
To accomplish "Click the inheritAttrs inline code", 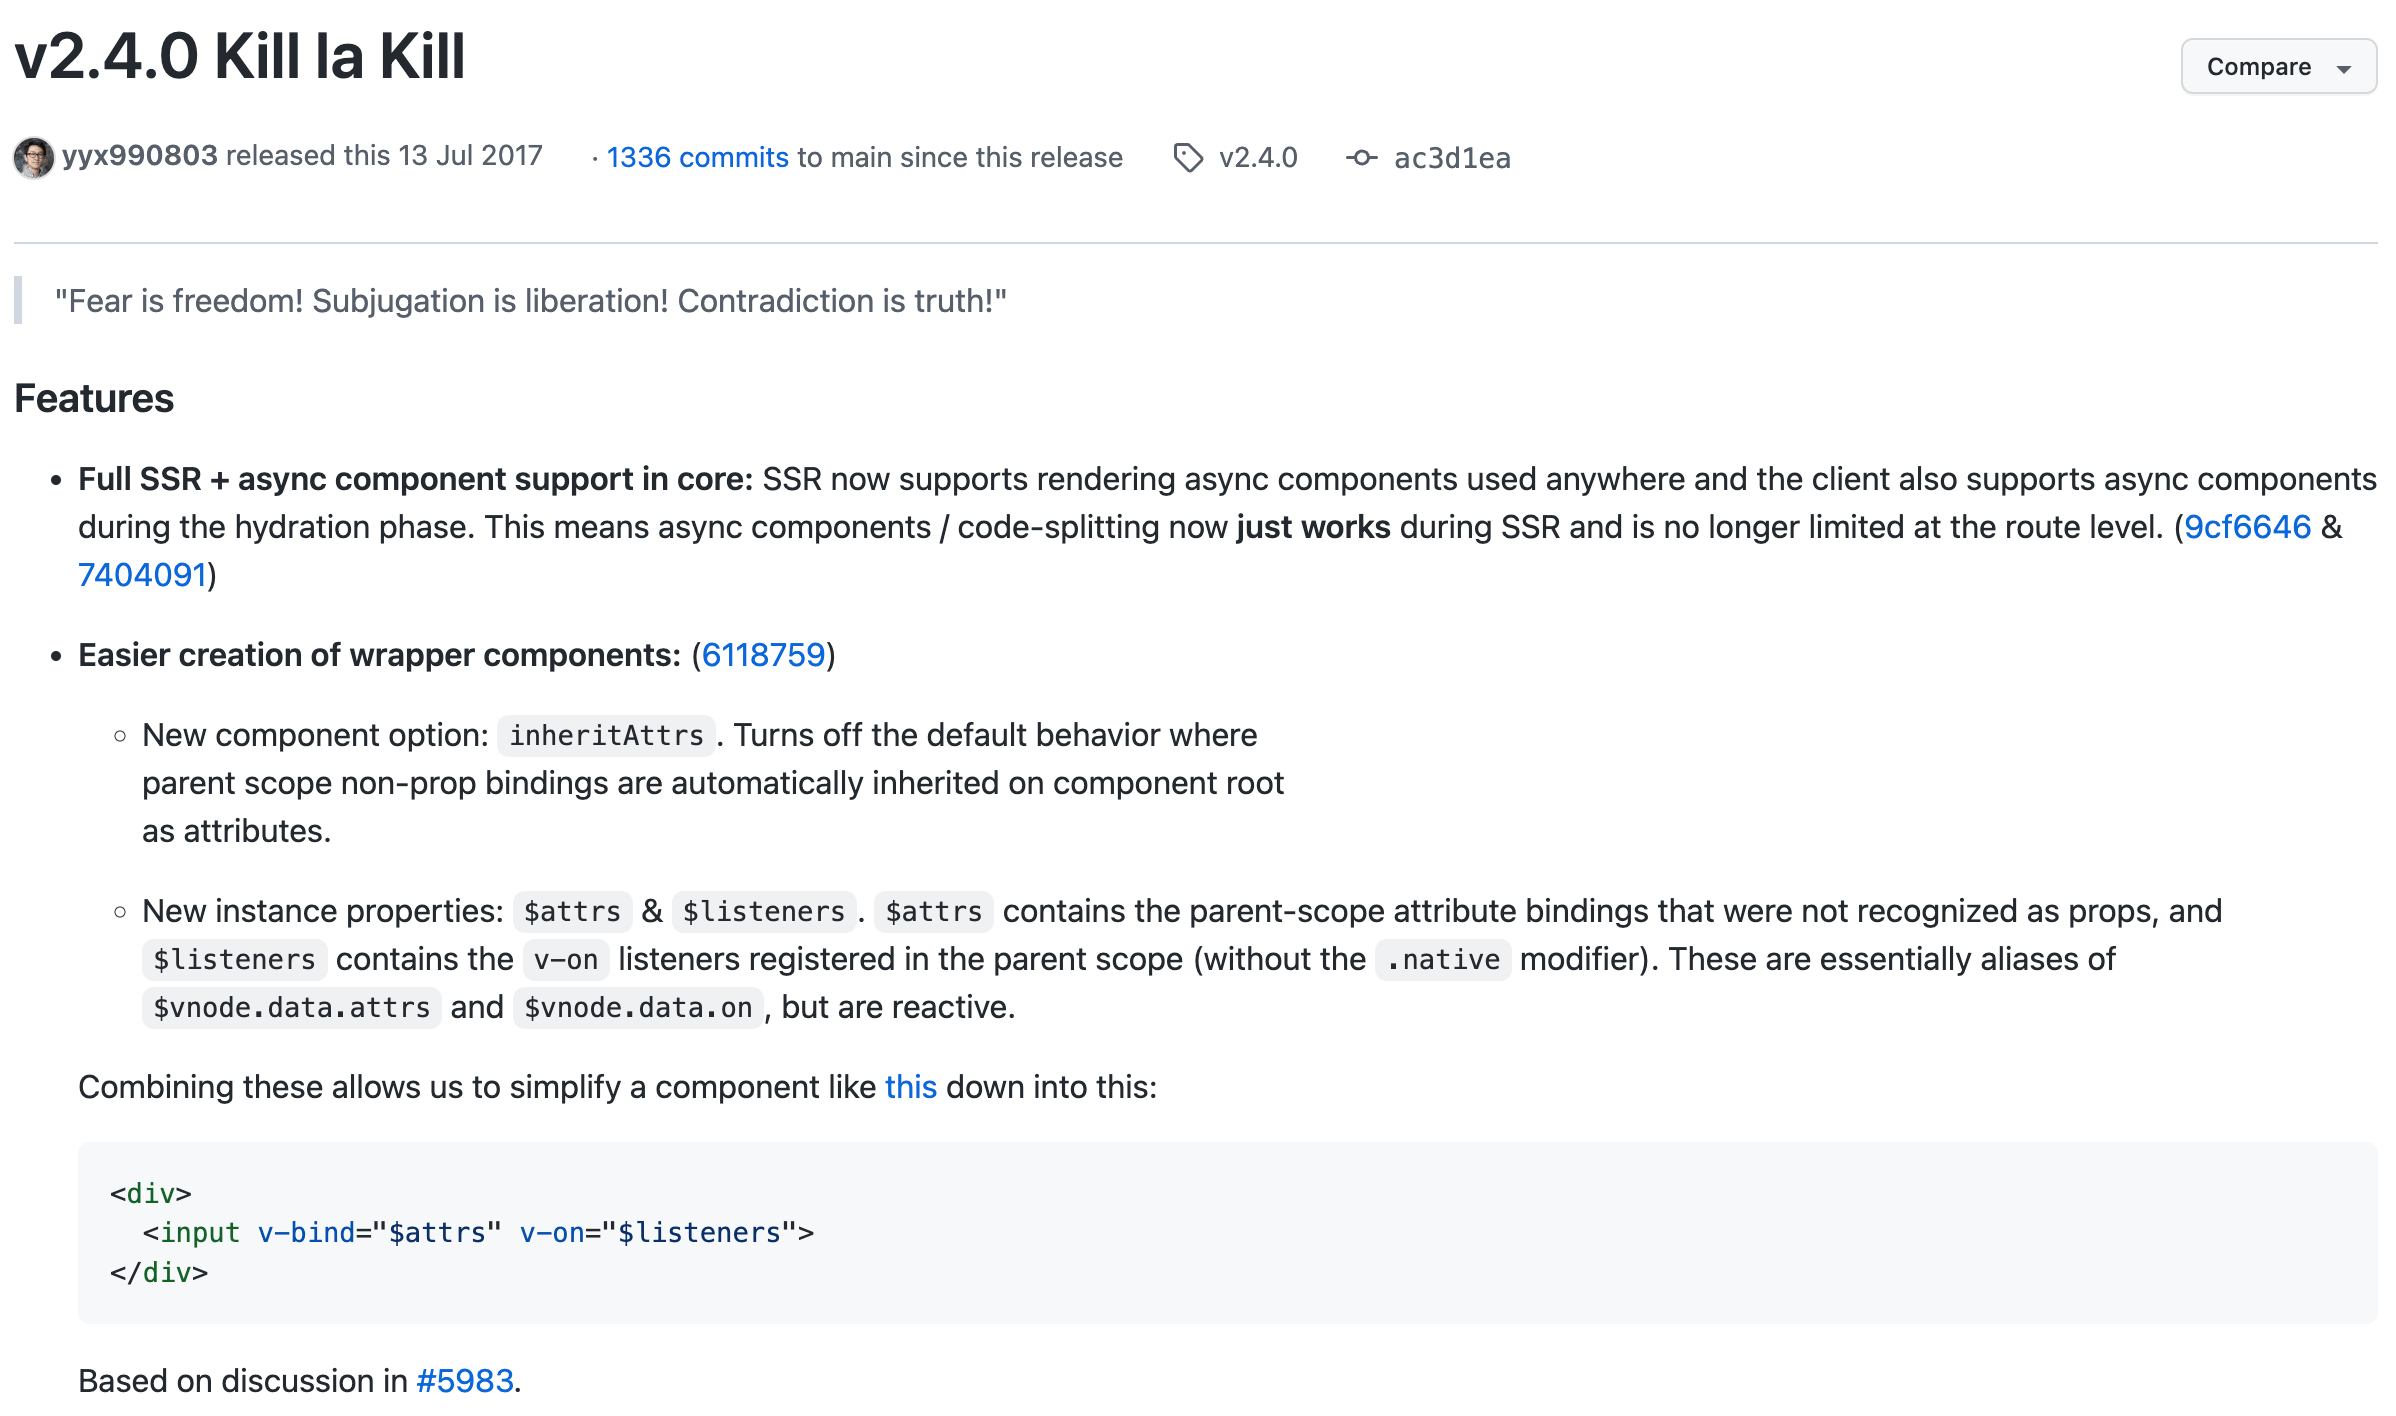I will coord(606,736).
